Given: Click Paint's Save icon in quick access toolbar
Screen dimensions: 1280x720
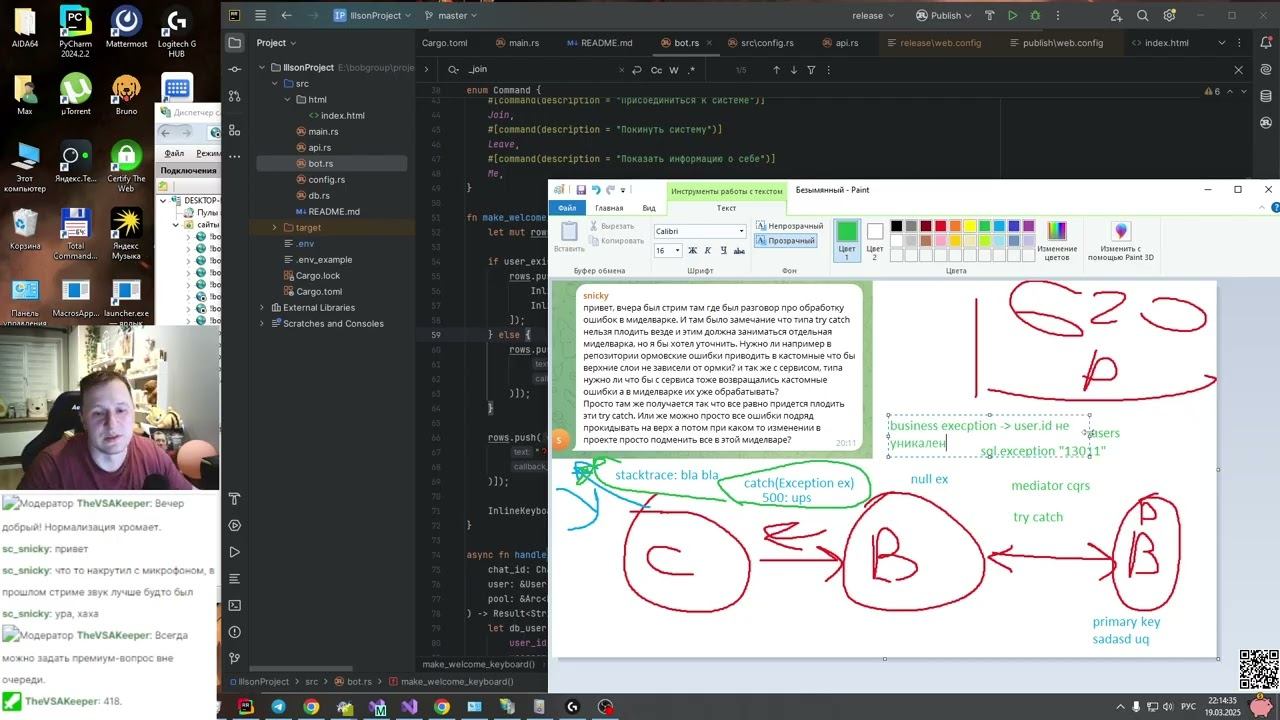Looking at the screenshot, I should (581, 190).
